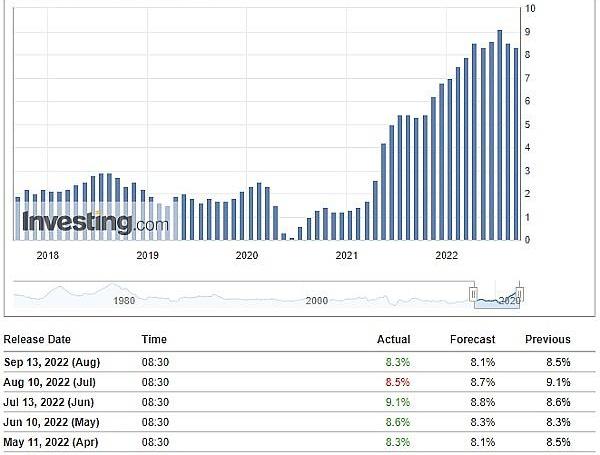Select the highlighted range in navigator
This screenshot has width=600, height=455.
pyautogui.click(x=497, y=300)
